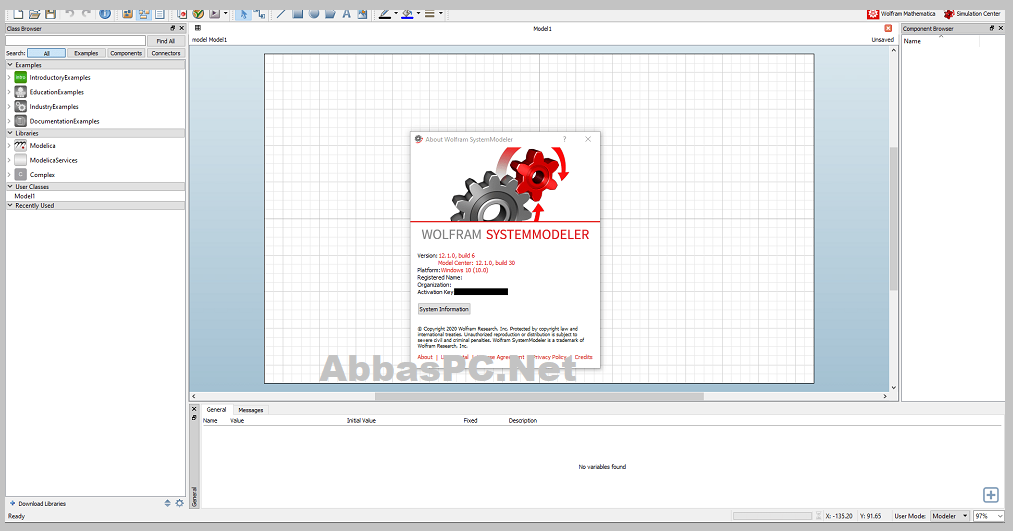Click the plus icon at bottom right

pos(990,495)
